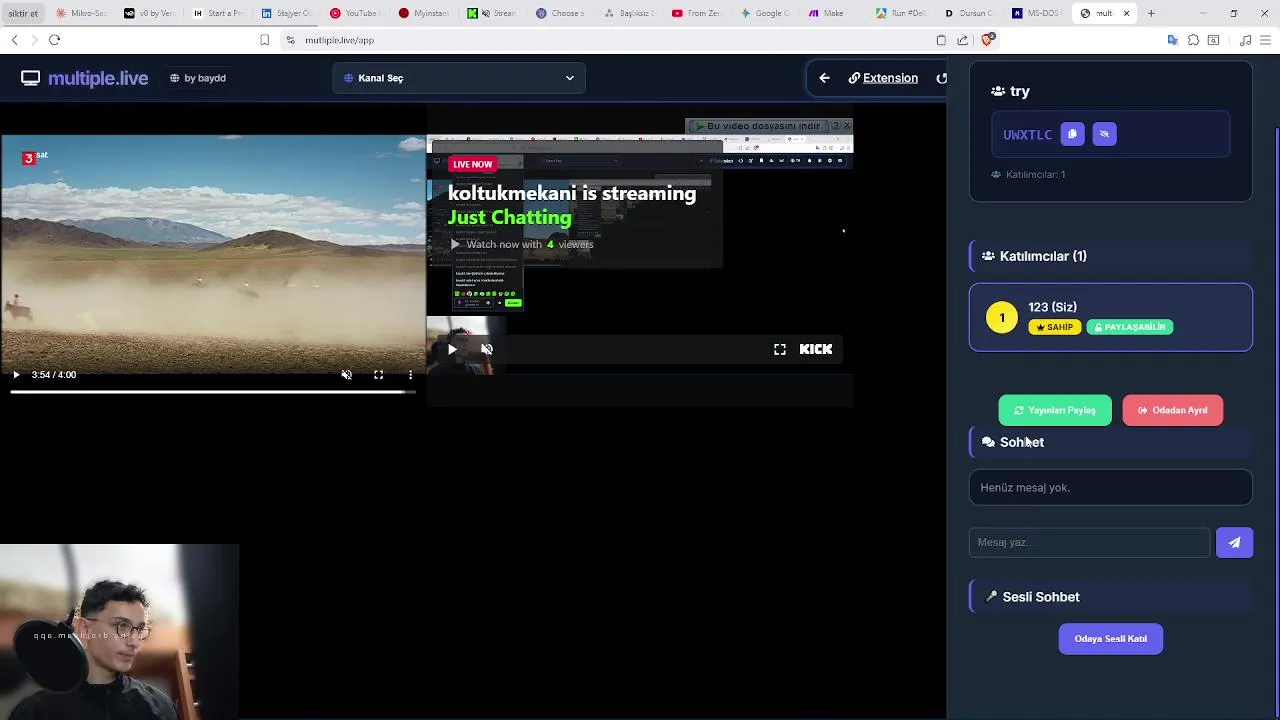Open the translate icon in browser toolbar
Viewport: 1280px width, 720px height.
click(x=1172, y=40)
